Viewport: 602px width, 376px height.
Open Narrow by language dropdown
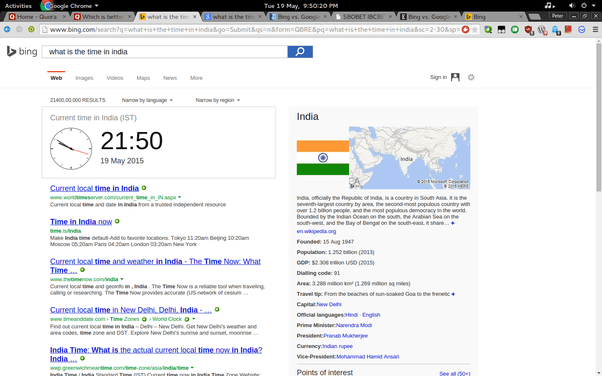click(x=147, y=100)
